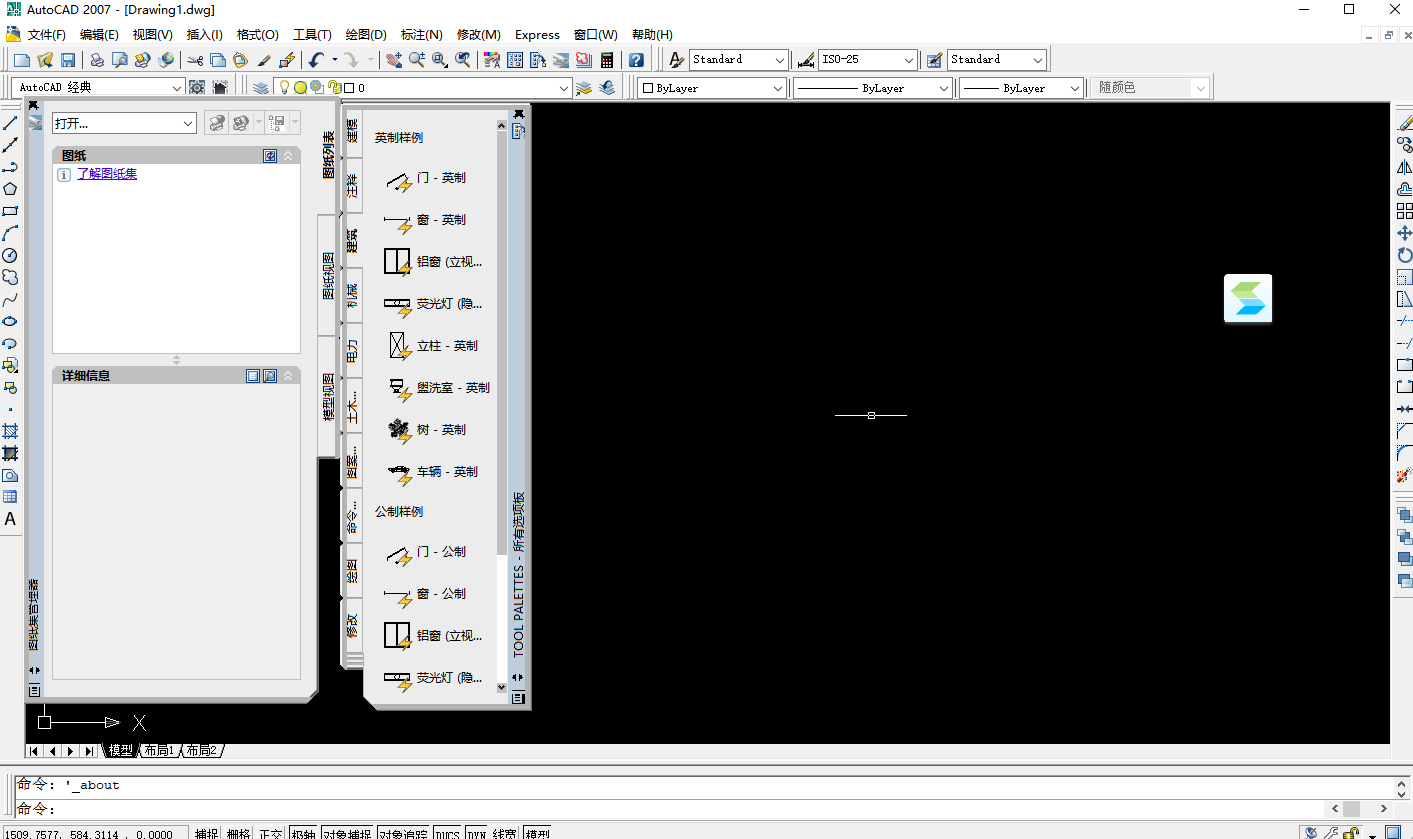Open the QuickCalc calculator icon
Viewport: 1413px width, 839px height.
pyautogui.click(x=607, y=60)
